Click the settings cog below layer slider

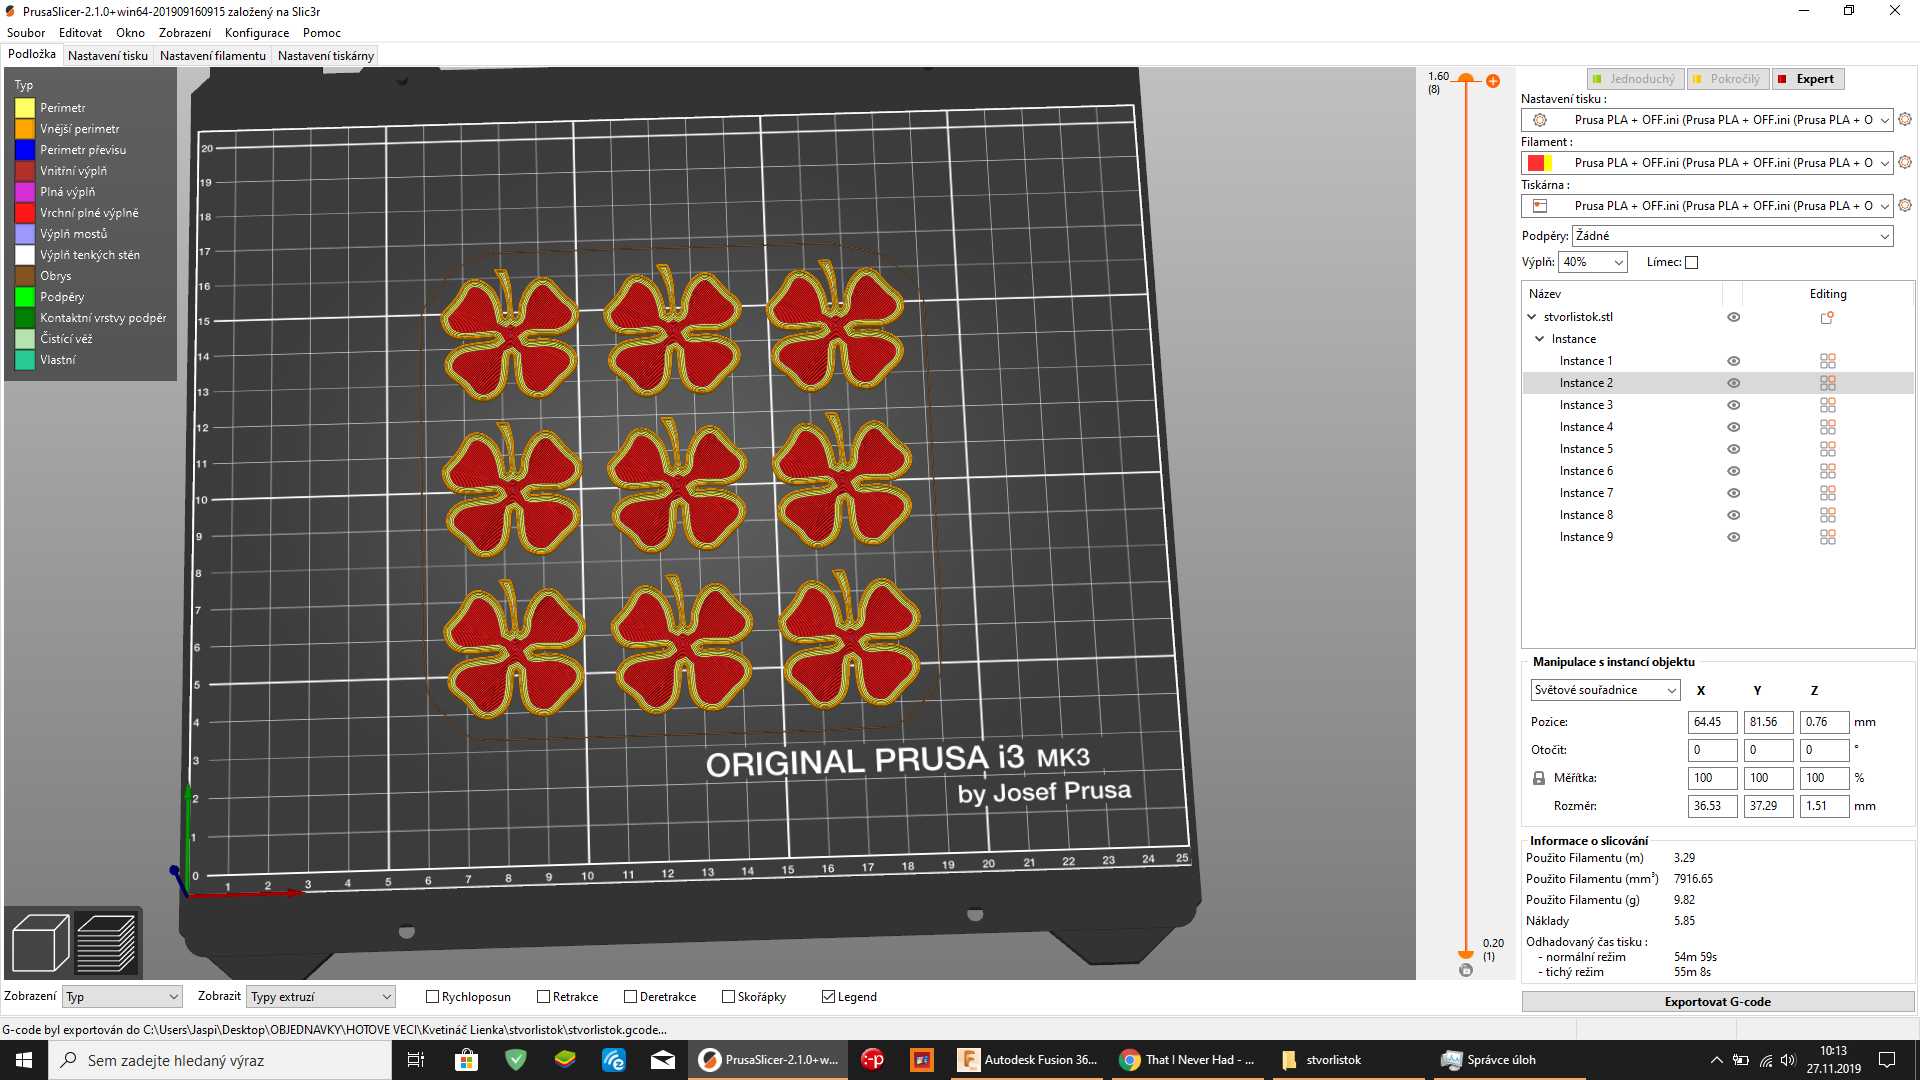1466,970
